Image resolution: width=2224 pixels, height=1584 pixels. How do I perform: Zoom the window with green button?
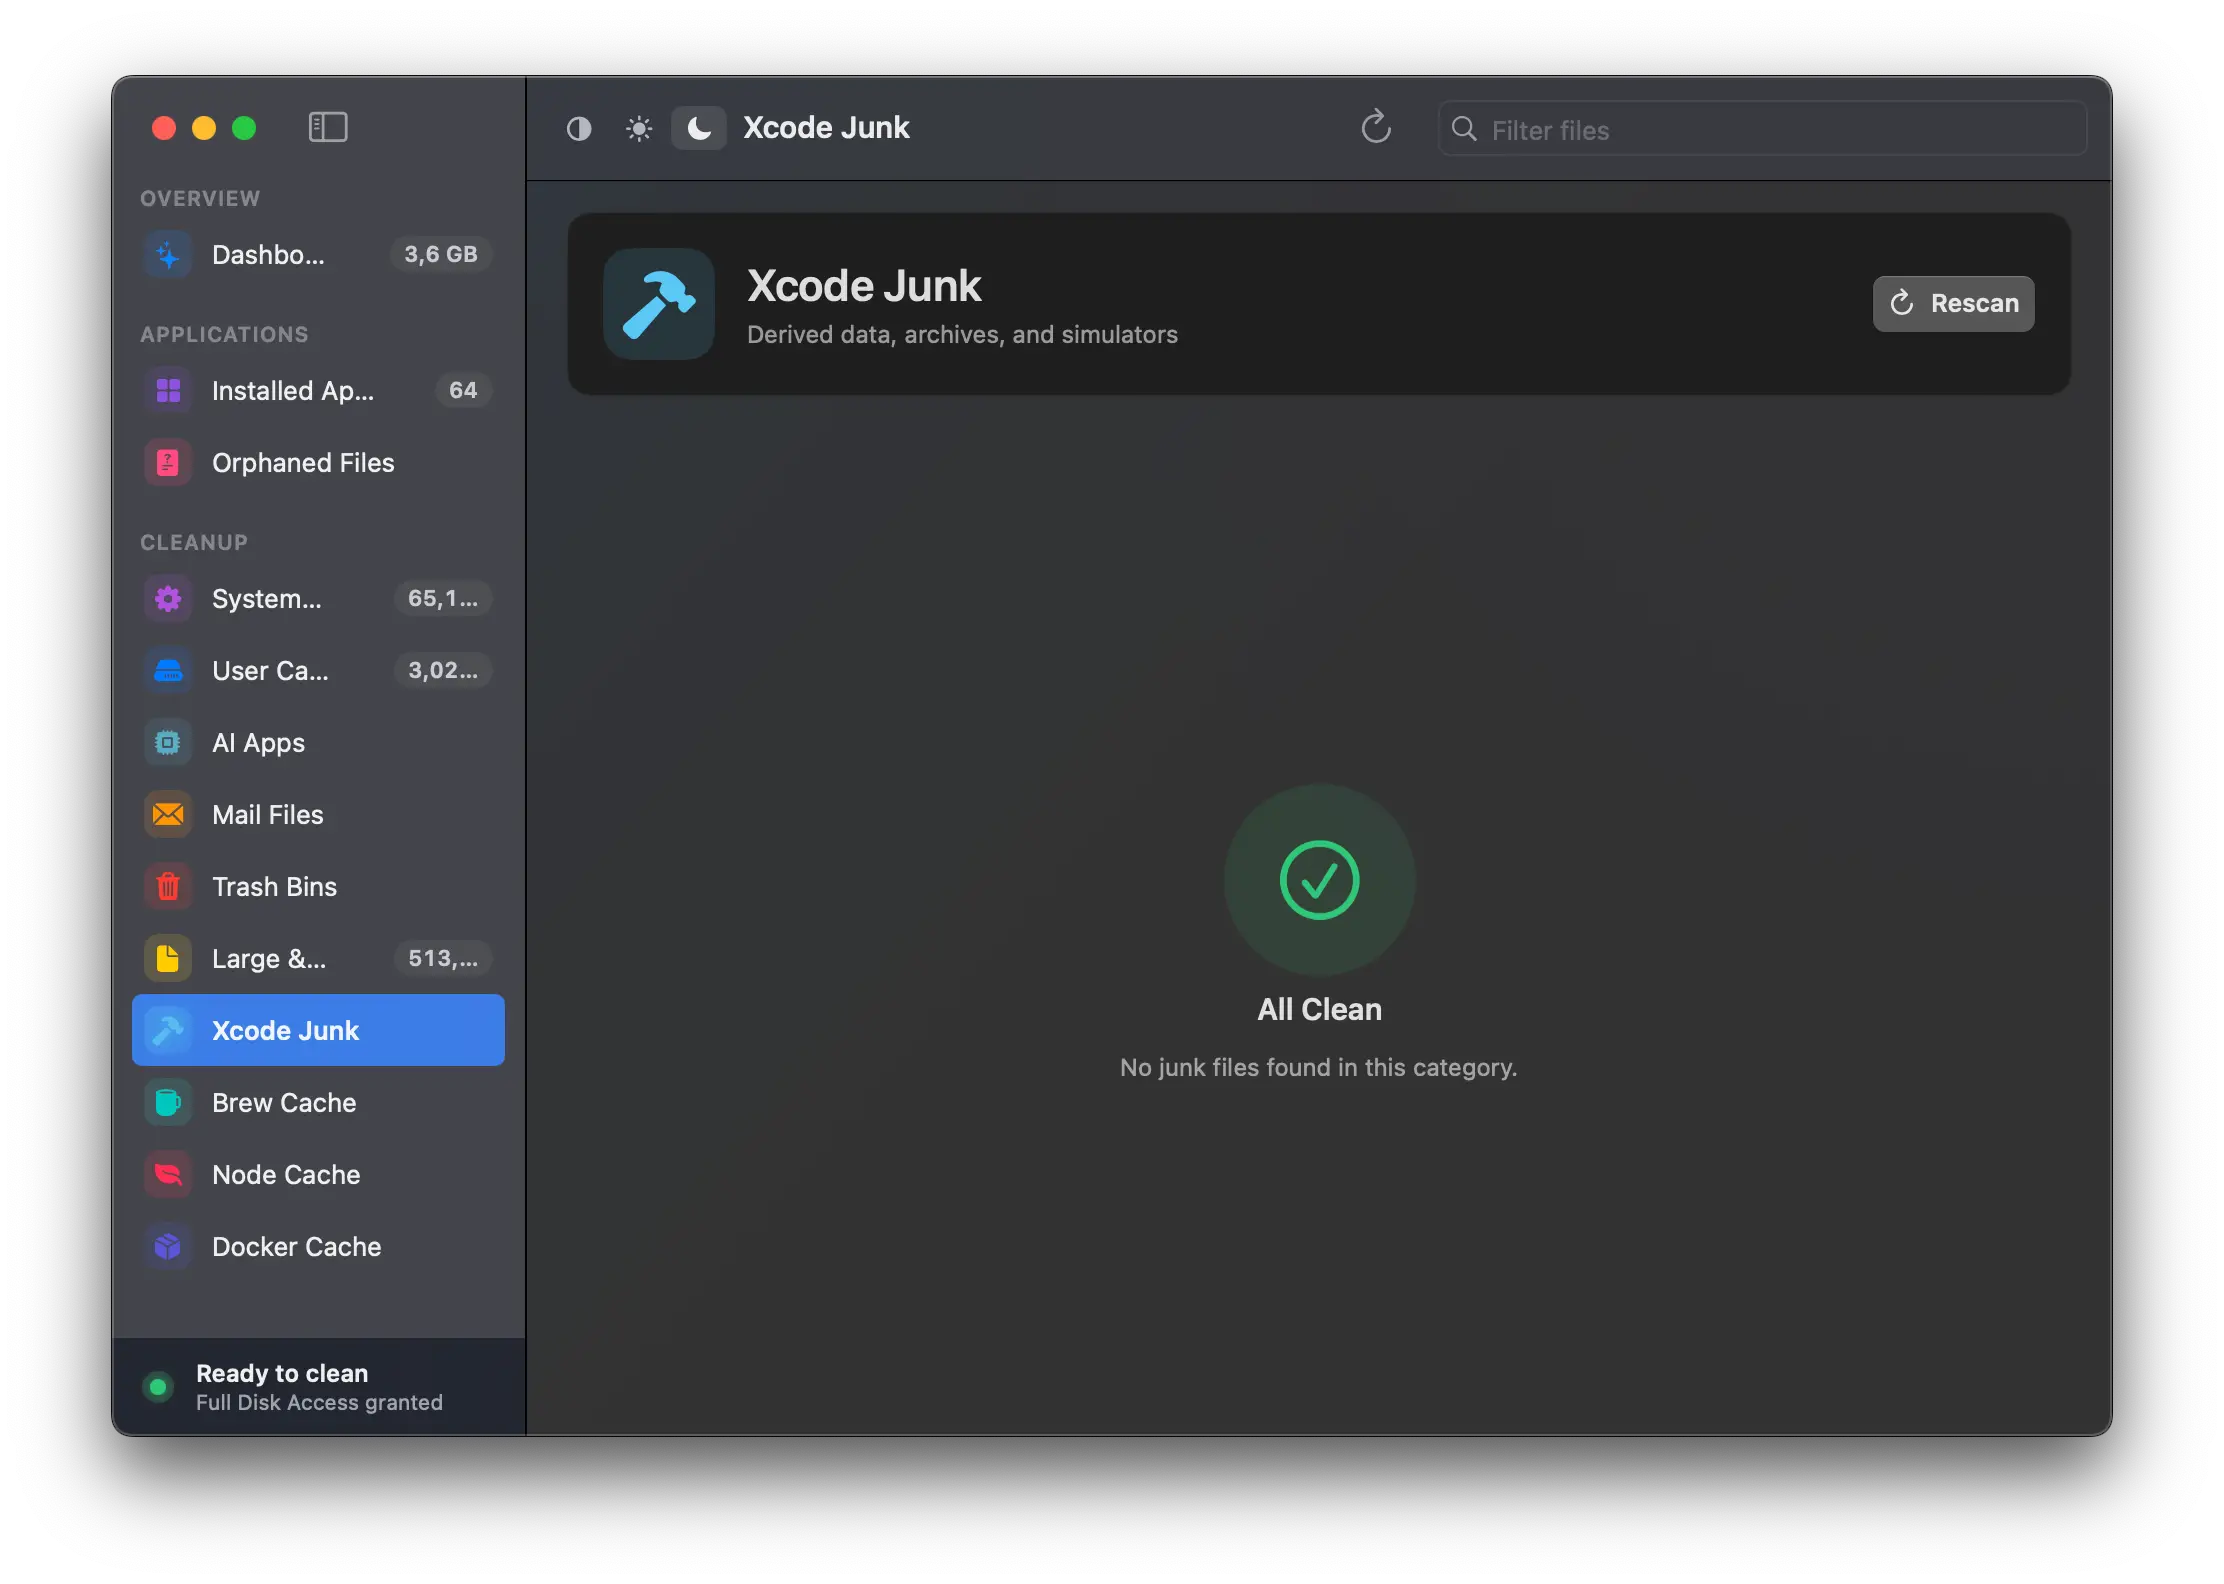(x=244, y=128)
